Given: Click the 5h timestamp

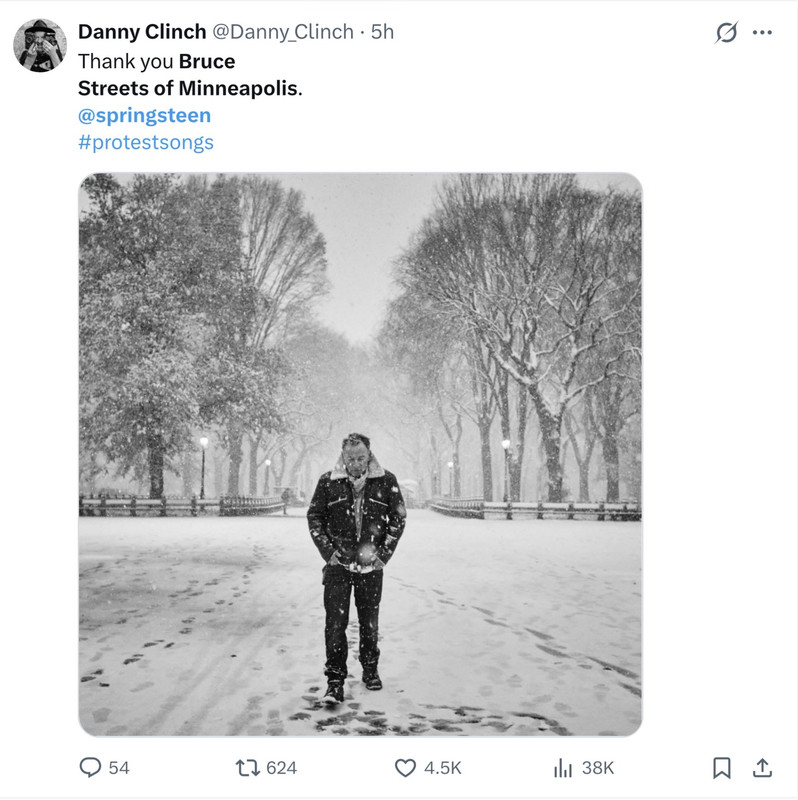Looking at the screenshot, I should [x=383, y=32].
